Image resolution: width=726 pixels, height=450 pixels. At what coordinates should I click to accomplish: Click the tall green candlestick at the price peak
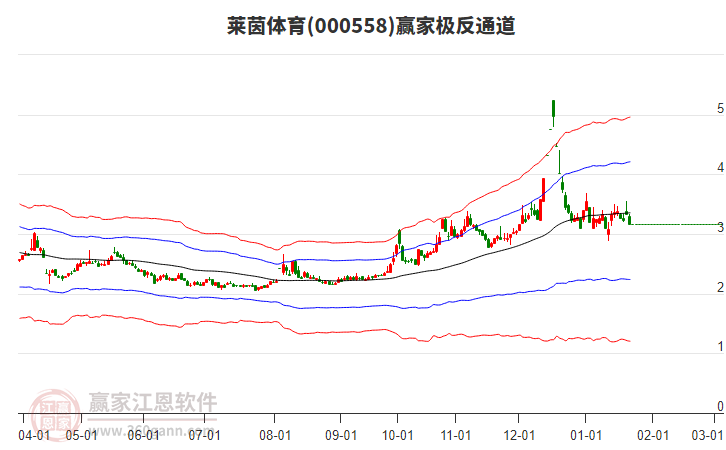(x=553, y=111)
